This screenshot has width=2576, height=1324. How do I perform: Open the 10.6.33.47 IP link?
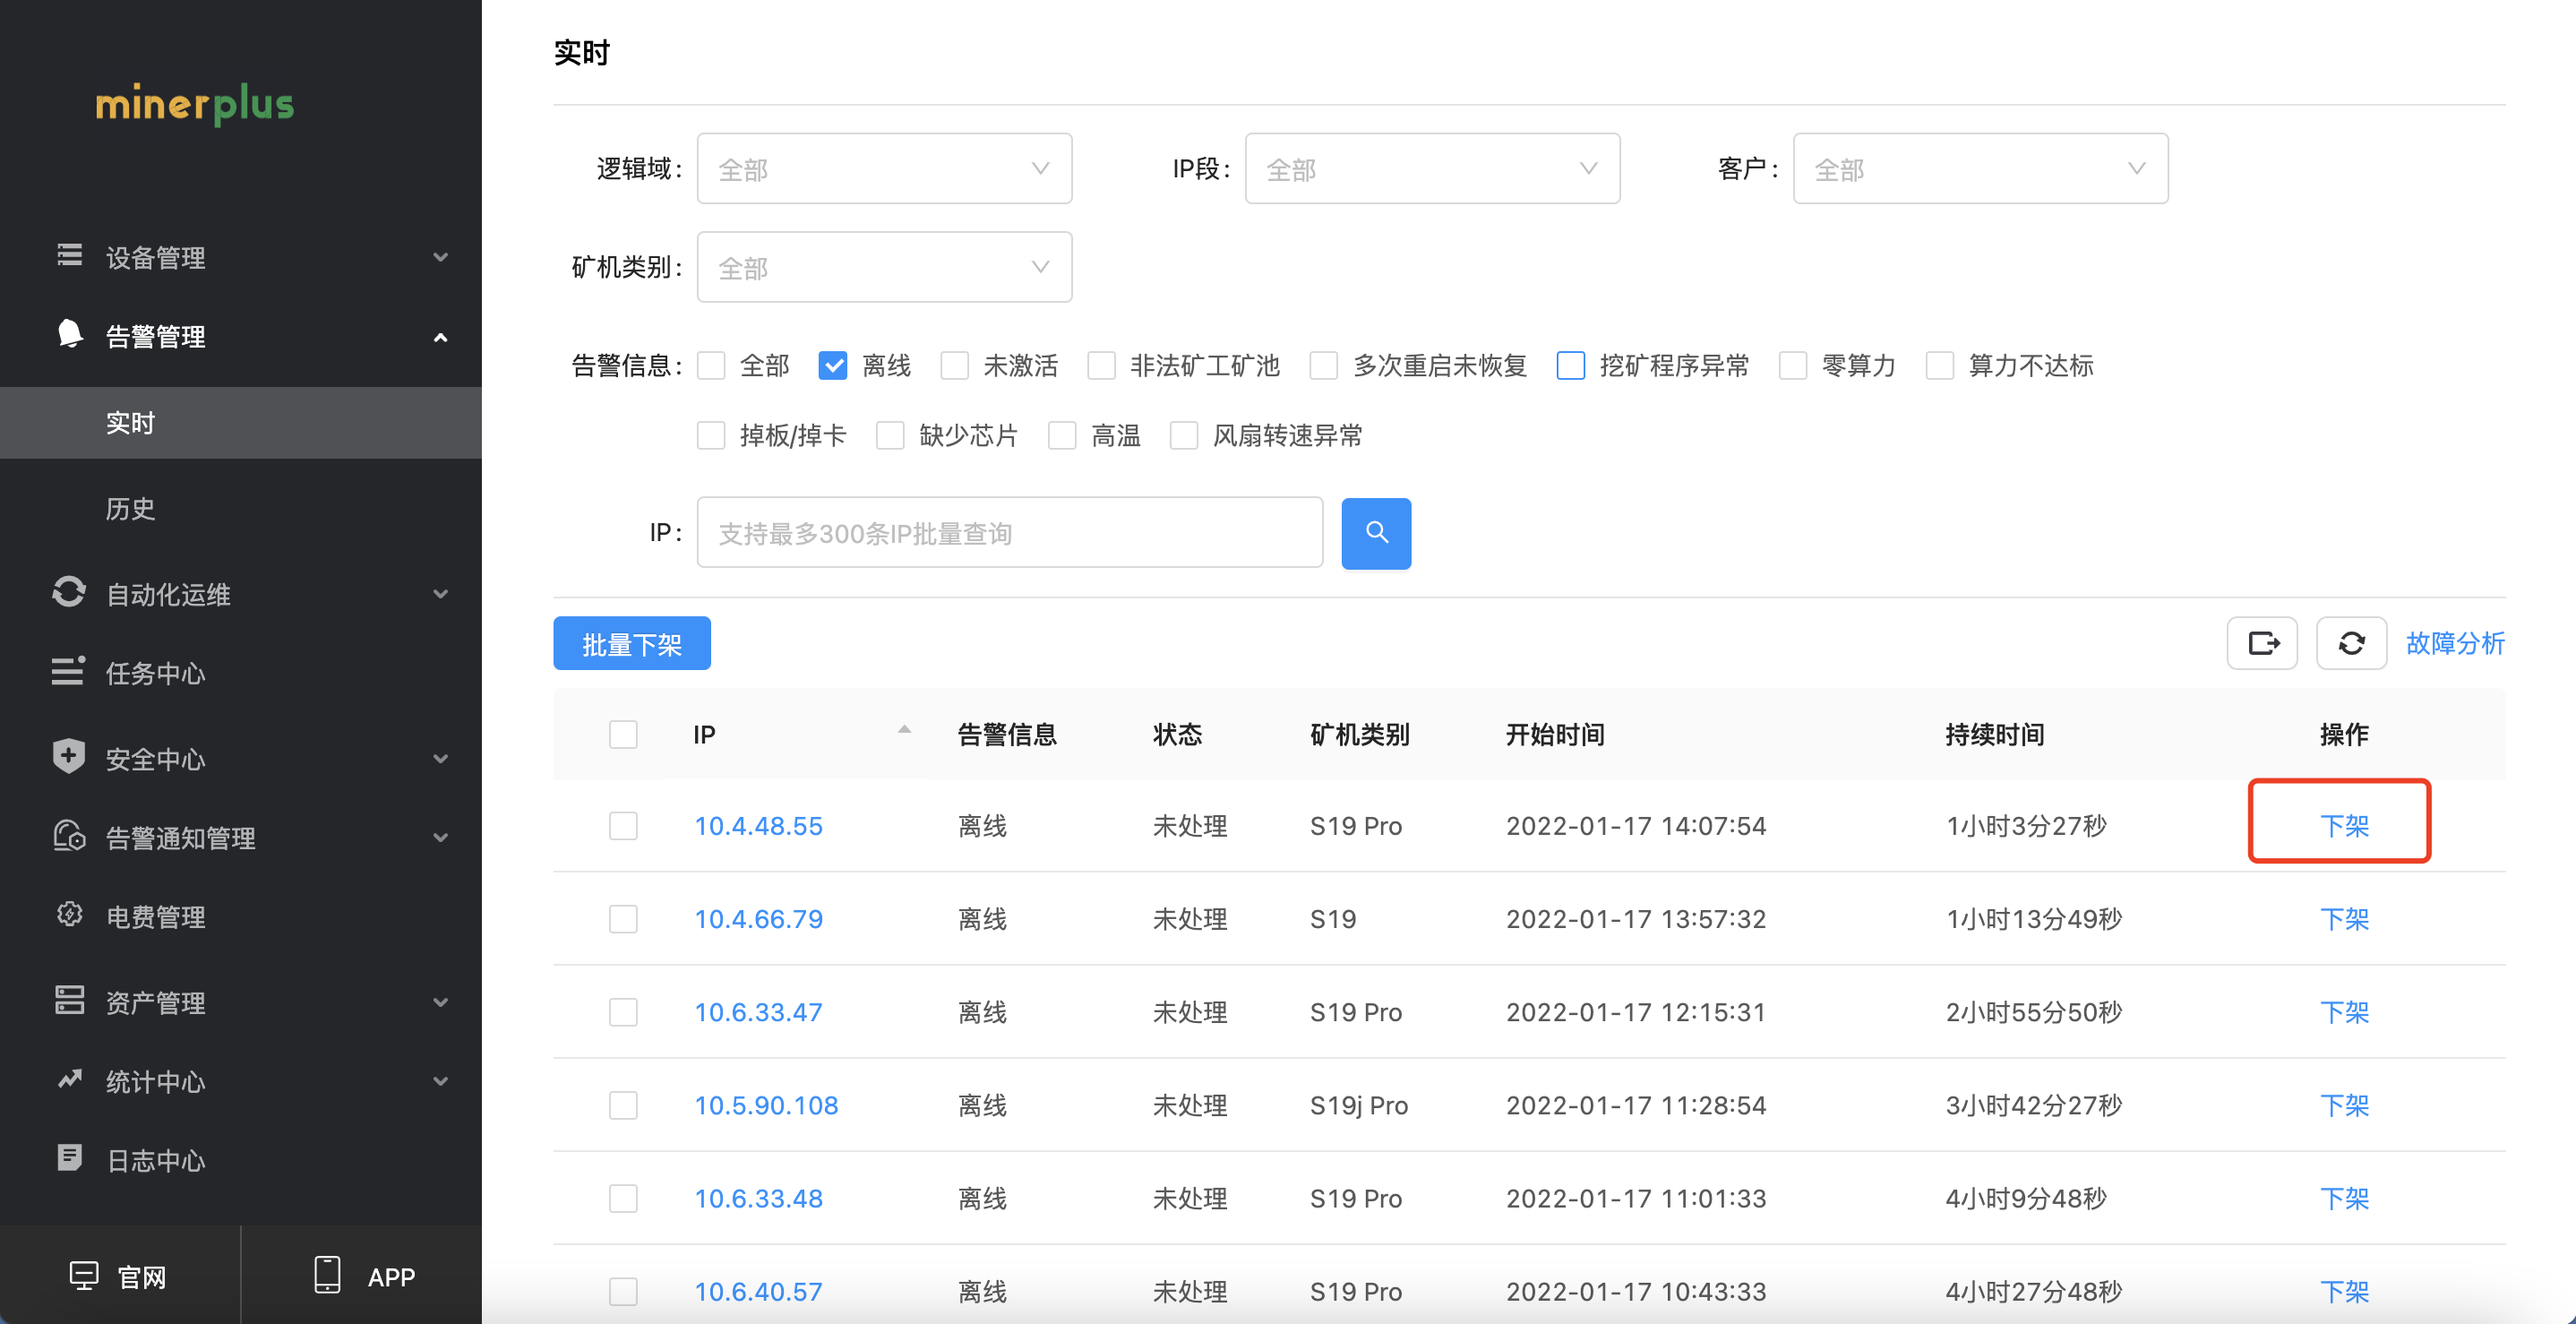(x=758, y=1012)
